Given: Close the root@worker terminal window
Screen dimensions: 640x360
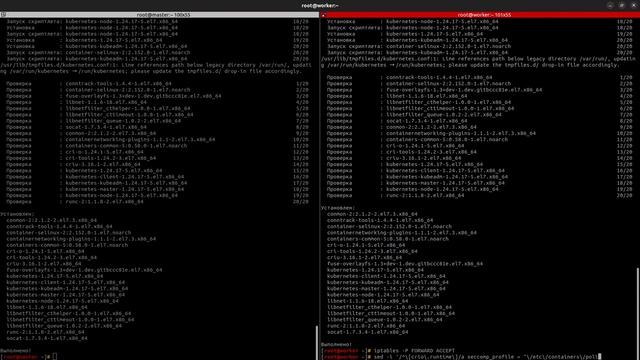Looking at the screenshot, I should (633, 5).
